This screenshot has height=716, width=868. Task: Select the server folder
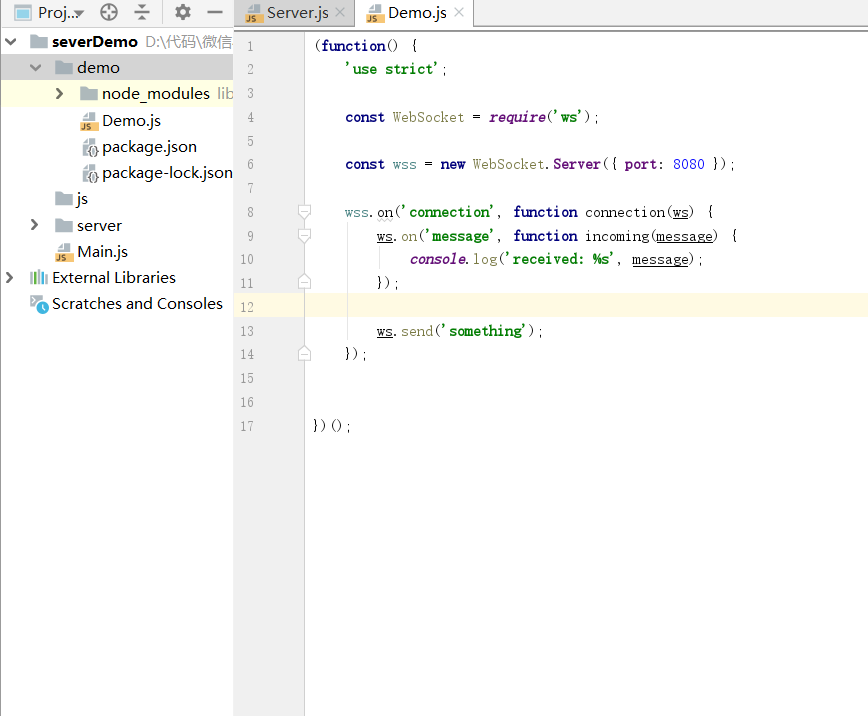pos(99,225)
